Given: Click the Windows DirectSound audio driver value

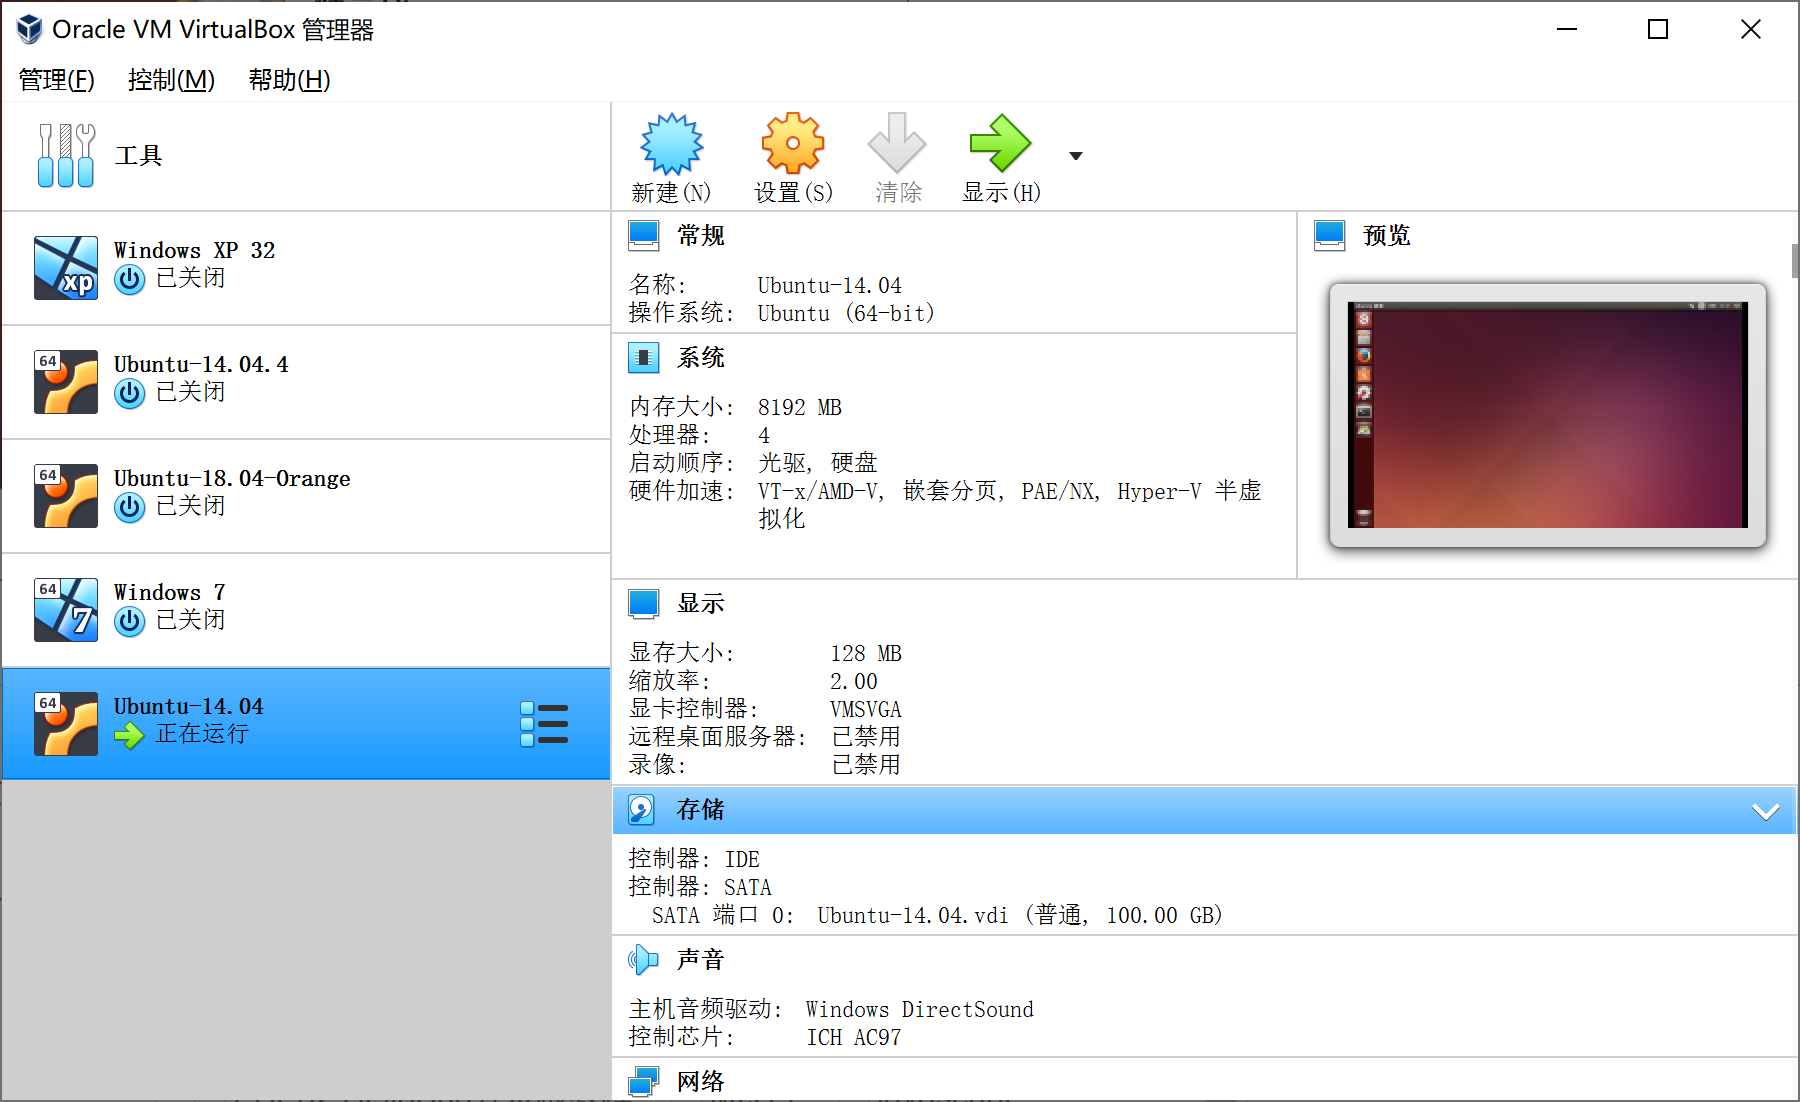Looking at the screenshot, I should [919, 1009].
